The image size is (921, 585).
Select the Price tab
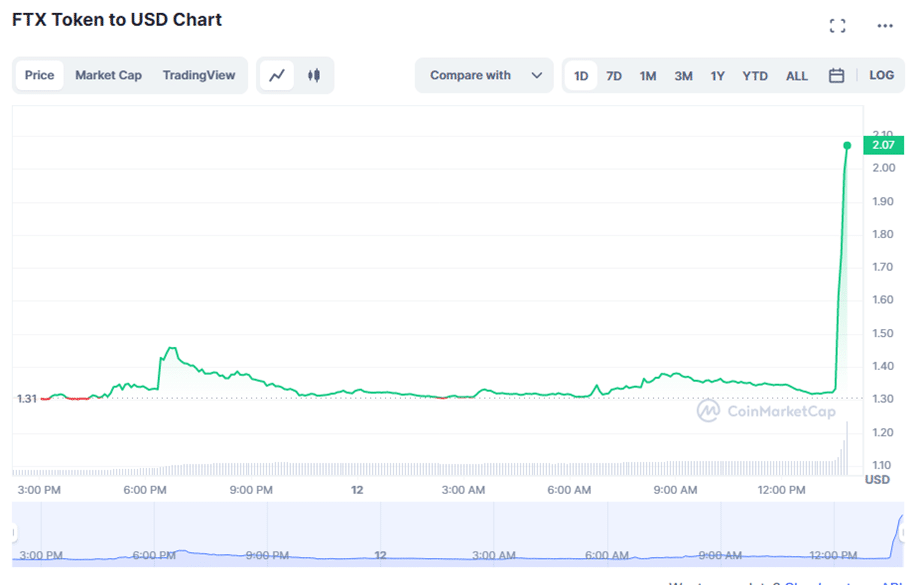39,75
